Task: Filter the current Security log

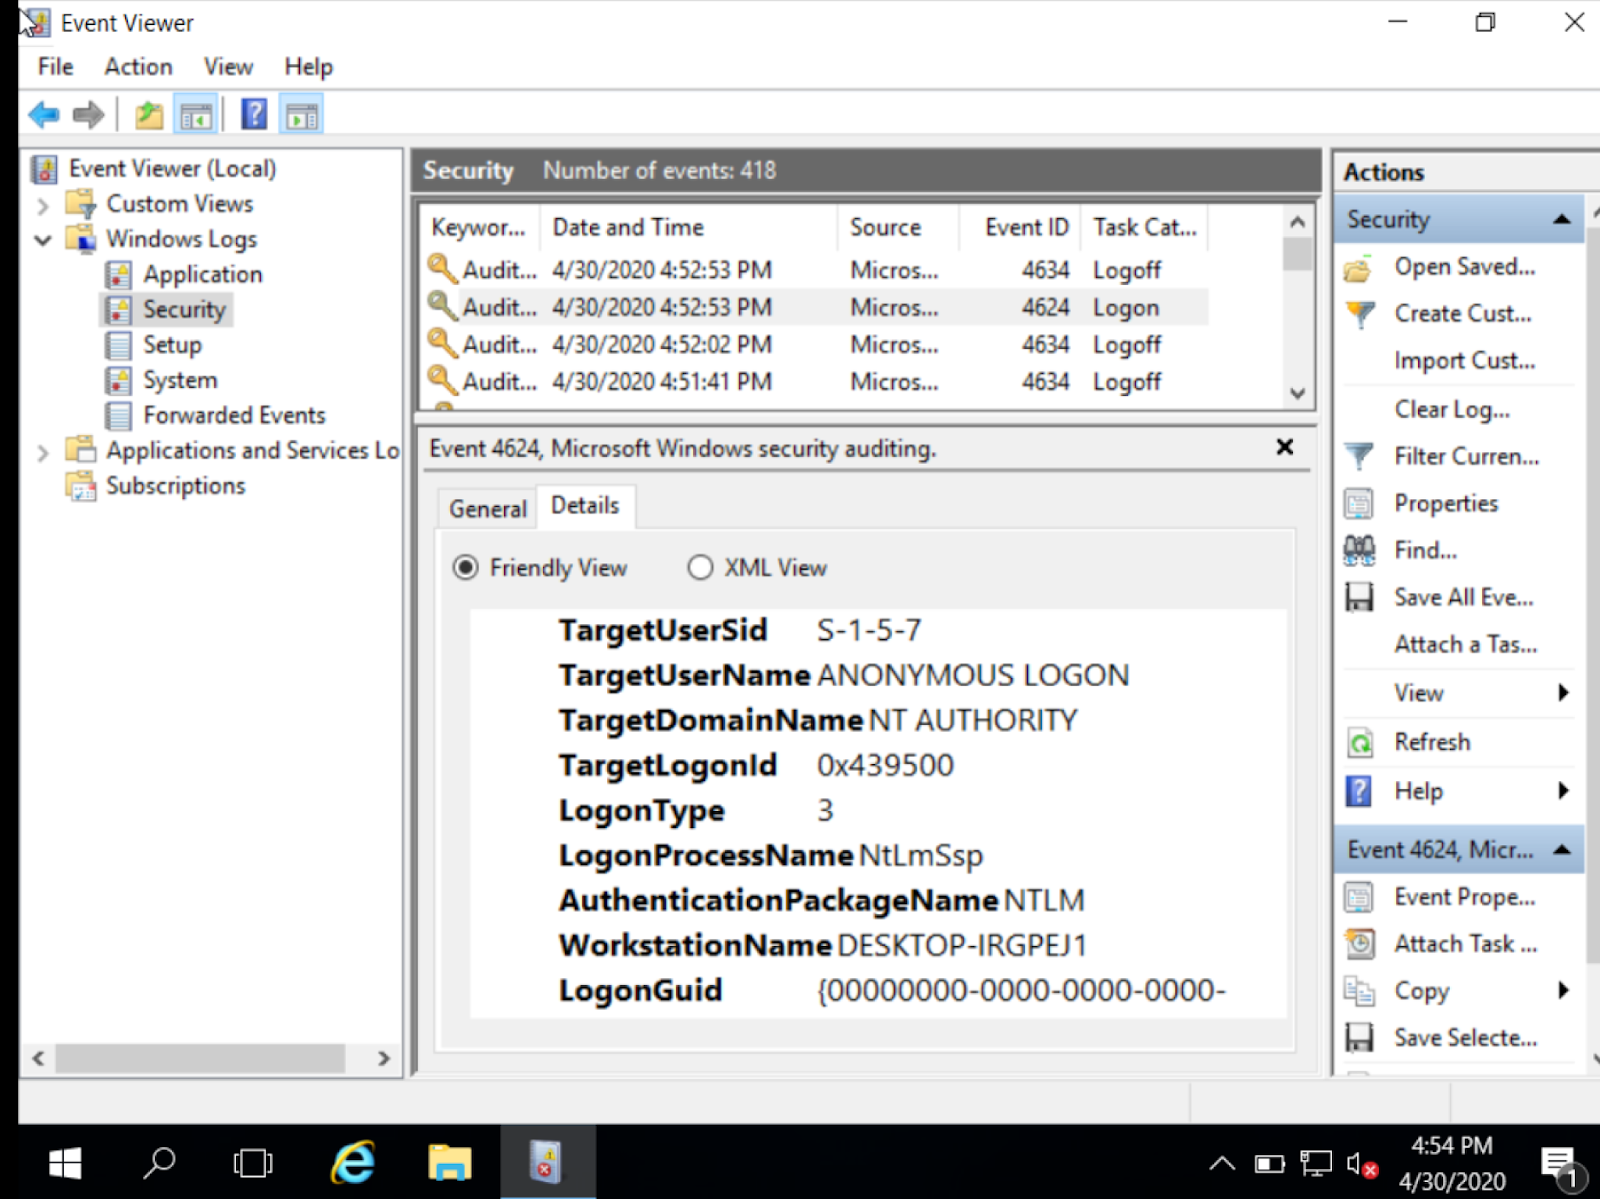Action: 1464,456
